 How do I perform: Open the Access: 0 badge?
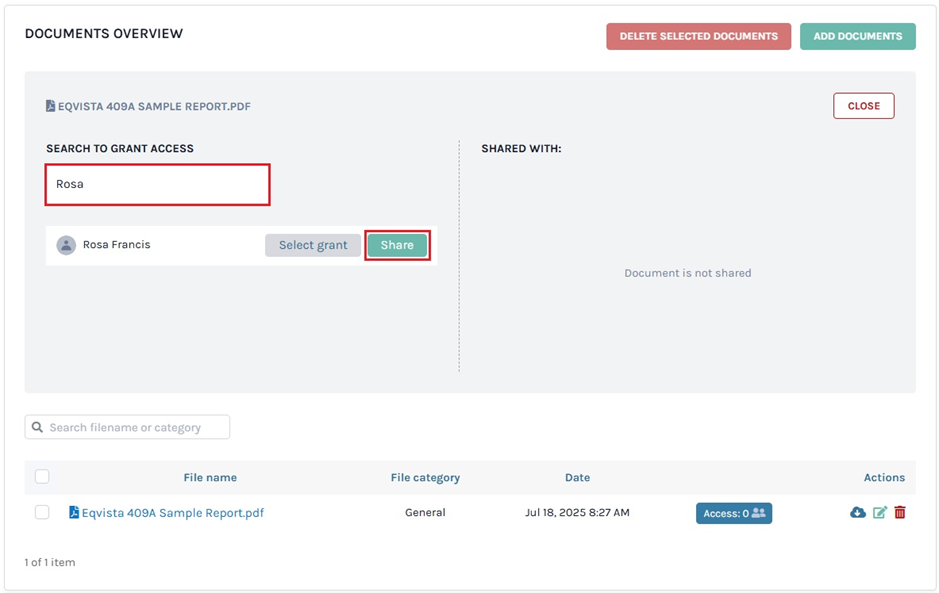click(734, 513)
